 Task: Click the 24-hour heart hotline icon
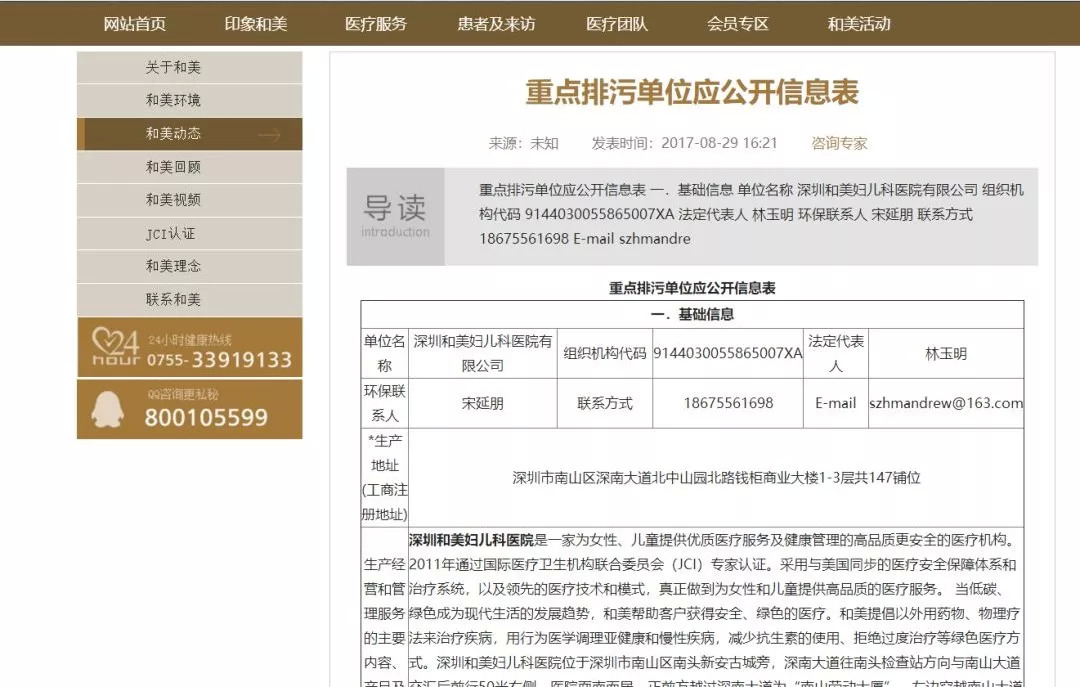[x=110, y=346]
